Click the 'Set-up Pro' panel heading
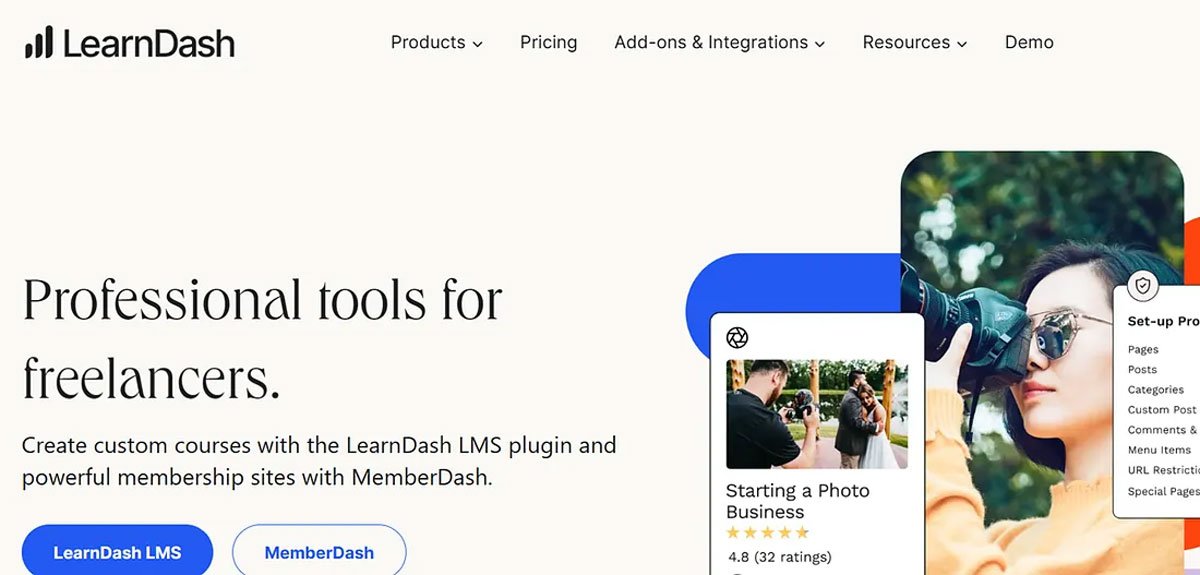 click(x=1163, y=321)
